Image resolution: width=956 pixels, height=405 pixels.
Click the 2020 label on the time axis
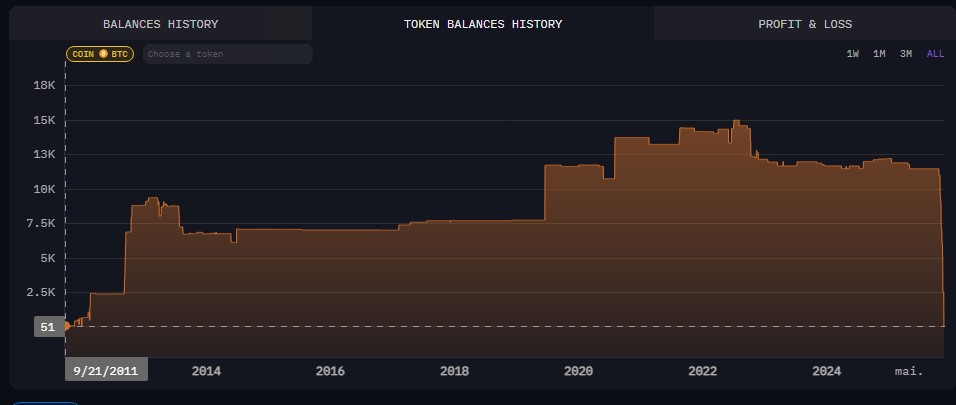coord(578,371)
